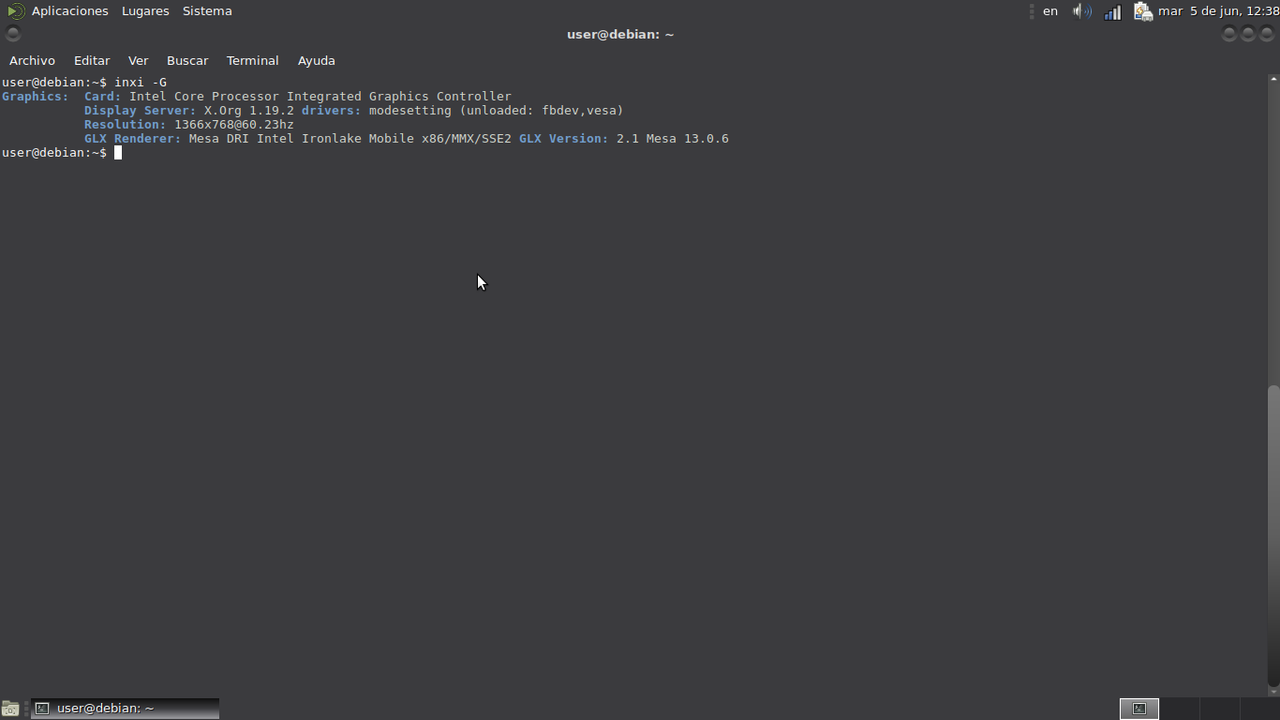Click the 'inxi -G' command text
Image resolution: width=1280 pixels, height=720 pixels.
pyautogui.click(x=141, y=83)
